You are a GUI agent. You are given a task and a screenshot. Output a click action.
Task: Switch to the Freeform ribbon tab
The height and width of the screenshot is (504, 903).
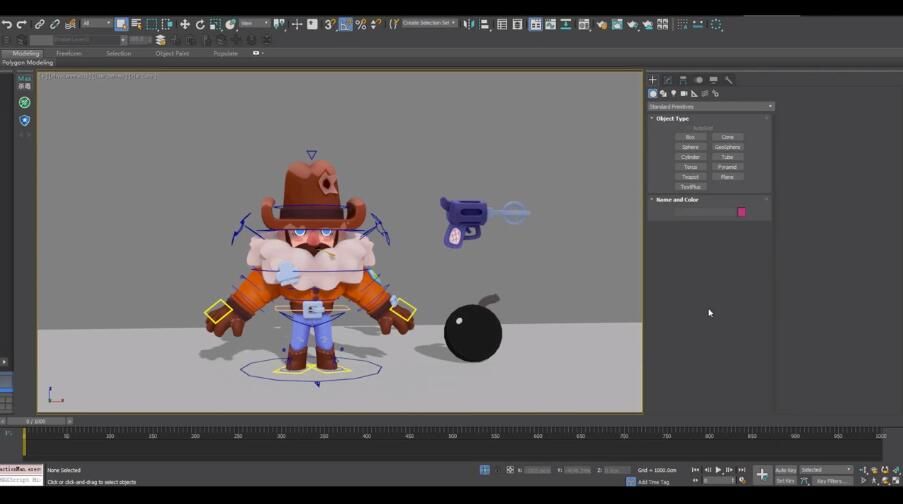pos(69,53)
